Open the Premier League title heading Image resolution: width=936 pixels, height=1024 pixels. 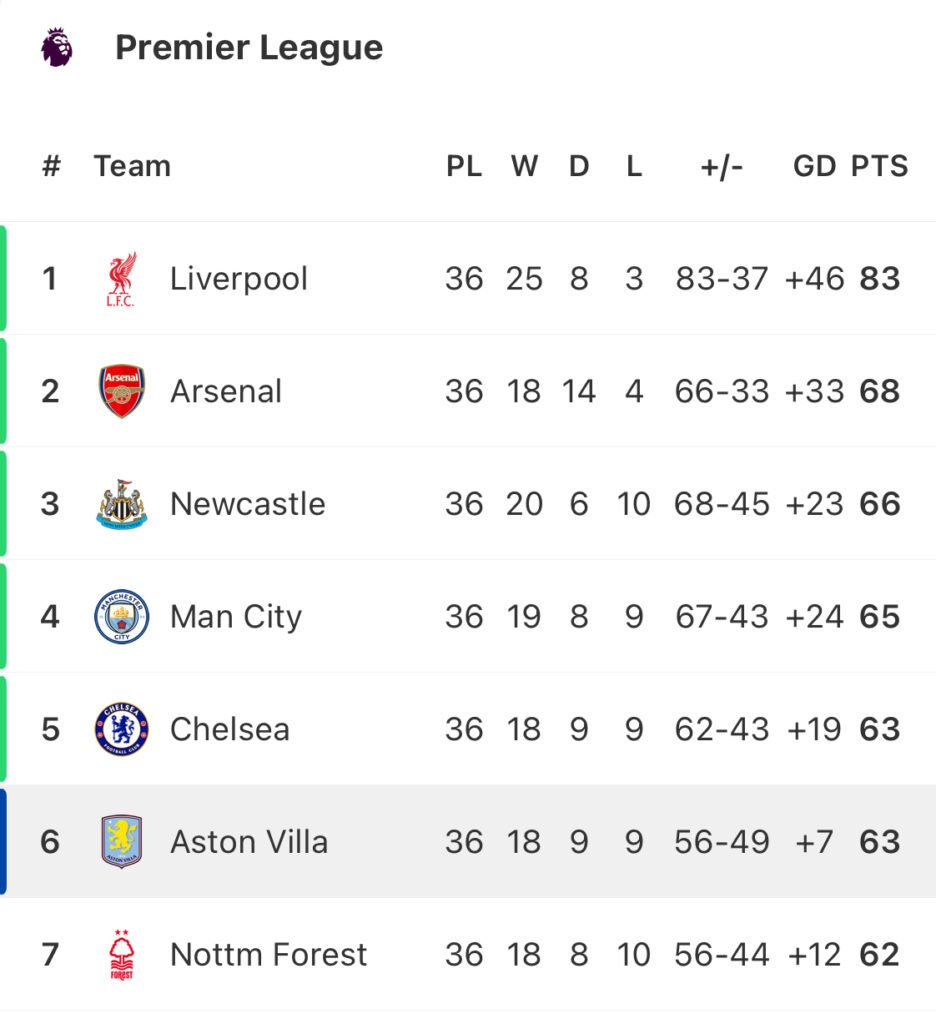click(x=249, y=47)
